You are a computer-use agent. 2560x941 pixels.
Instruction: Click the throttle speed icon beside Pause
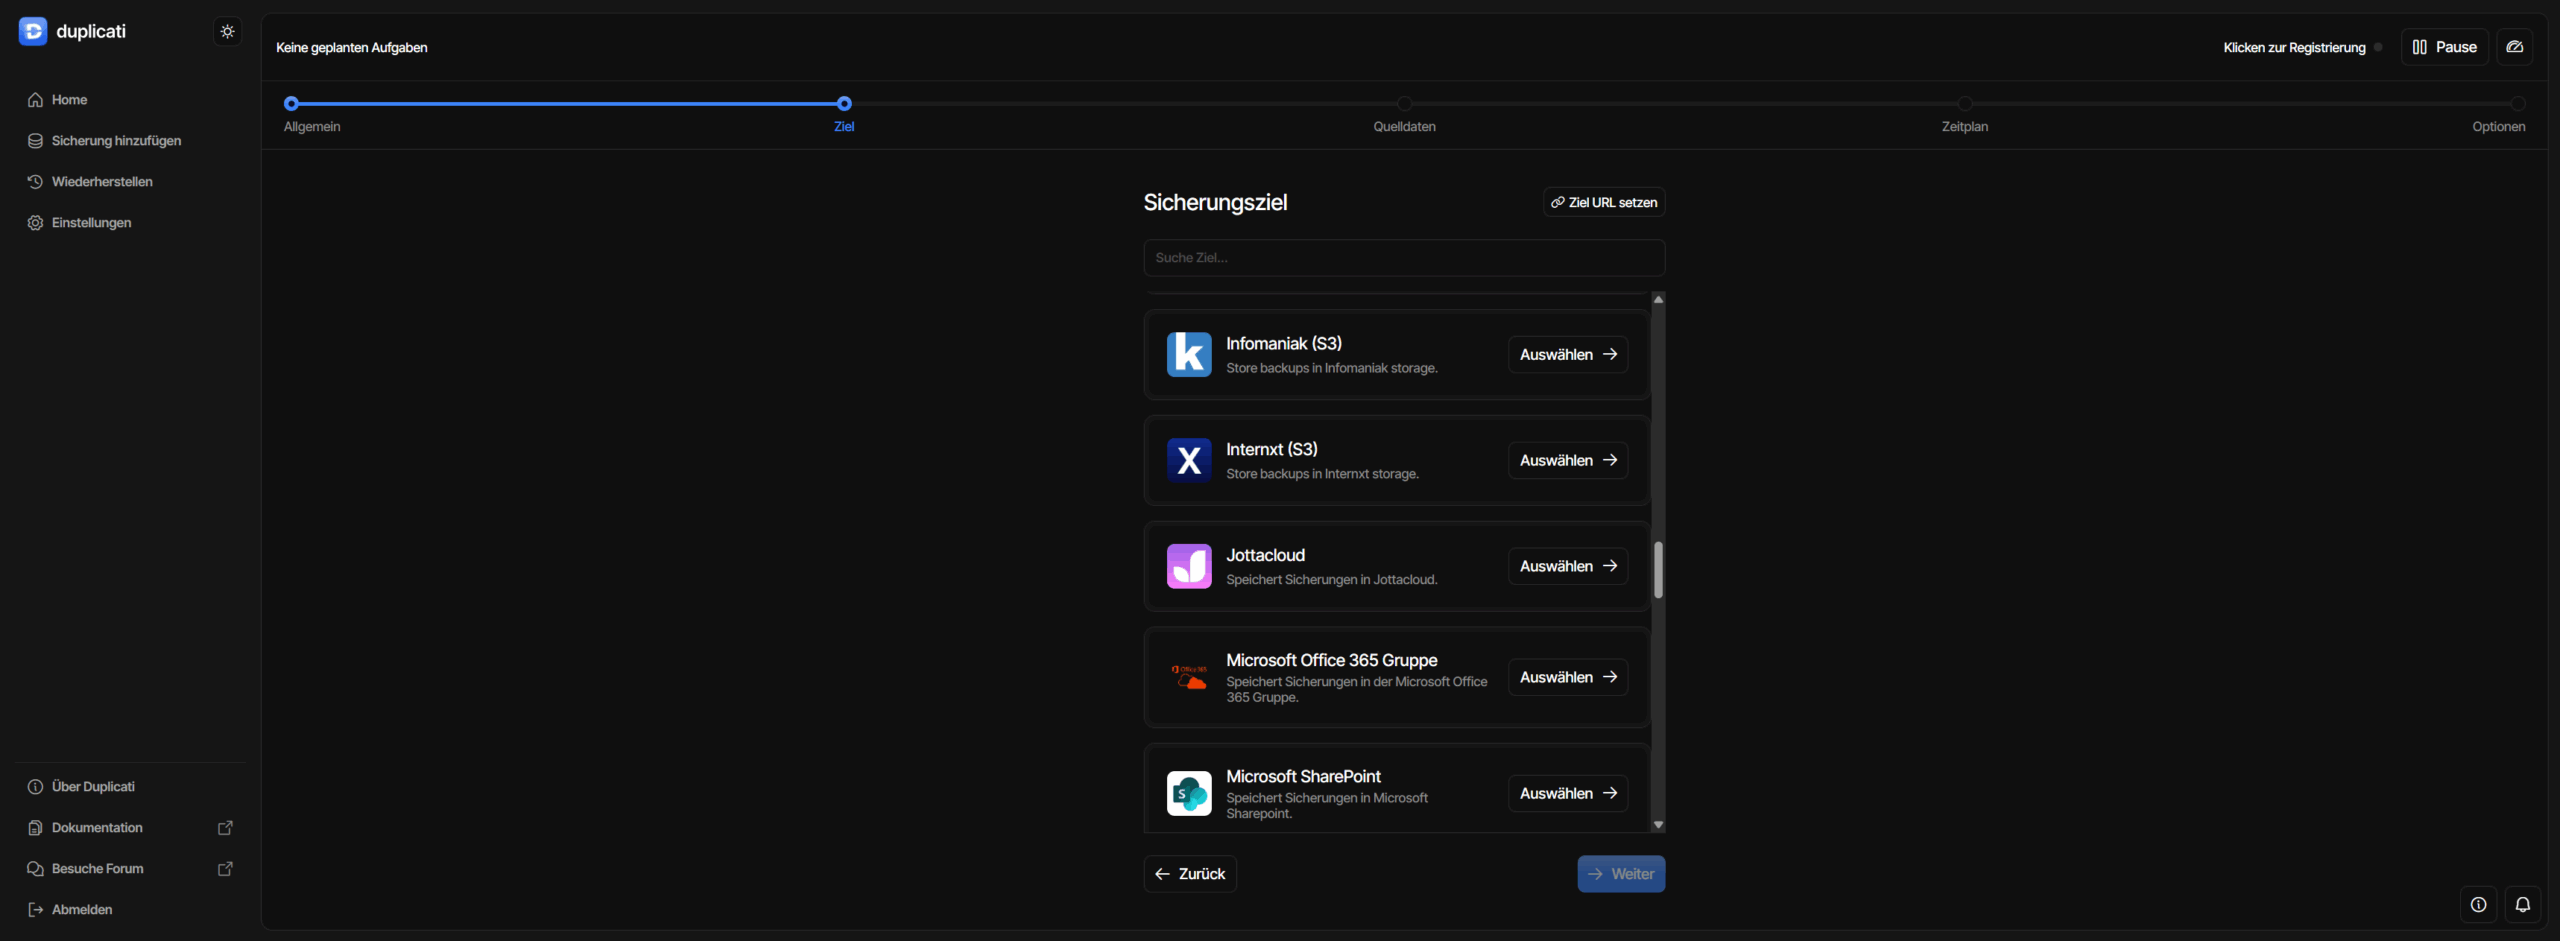point(2515,47)
